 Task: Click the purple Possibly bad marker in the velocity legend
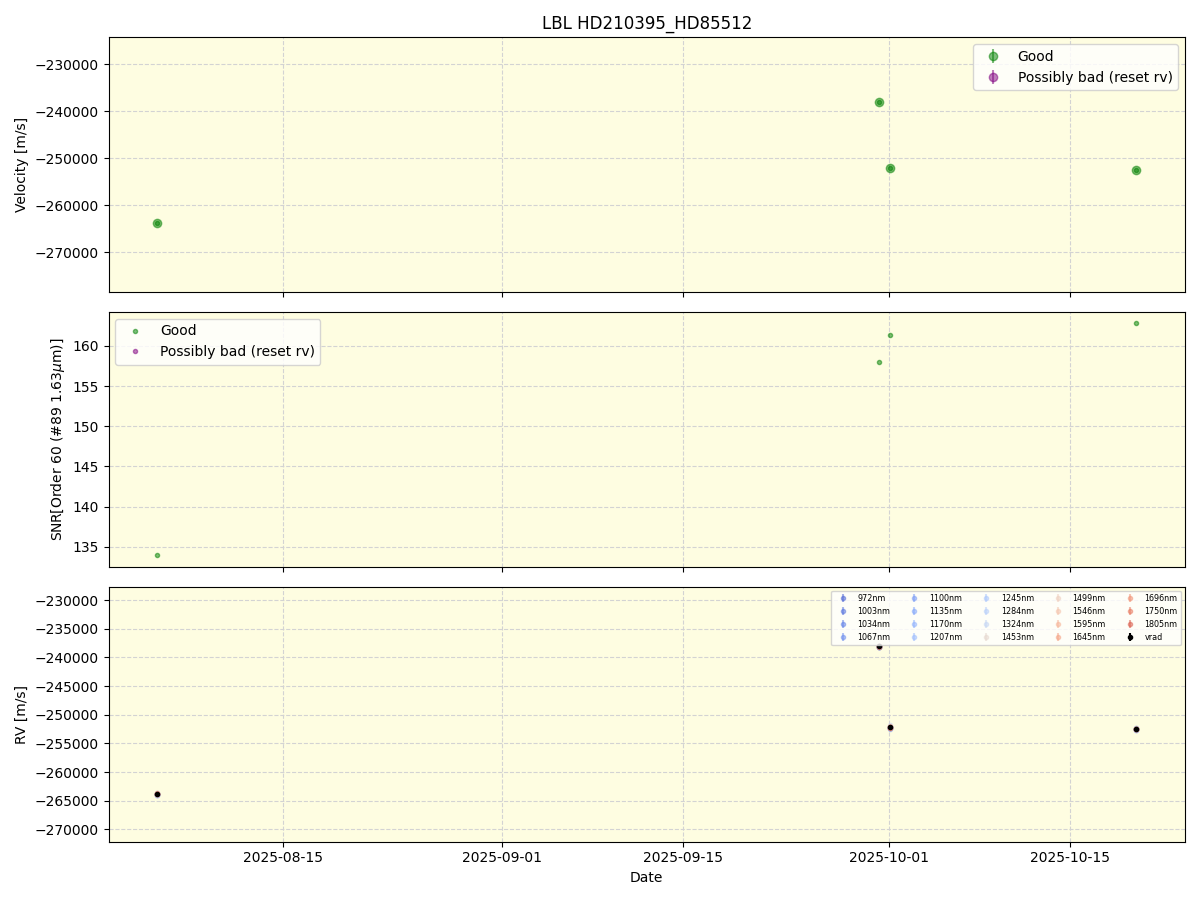pyautogui.click(x=993, y=77)
